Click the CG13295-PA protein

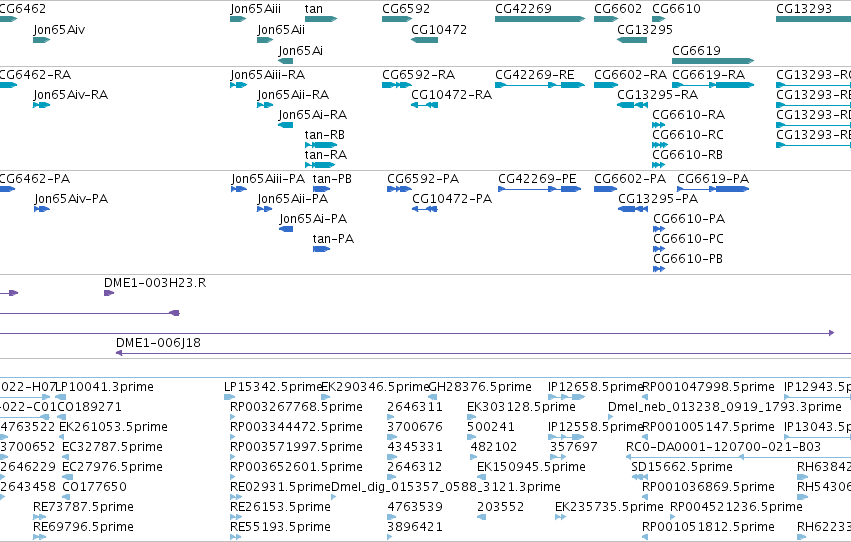click(x=633, y=209)
